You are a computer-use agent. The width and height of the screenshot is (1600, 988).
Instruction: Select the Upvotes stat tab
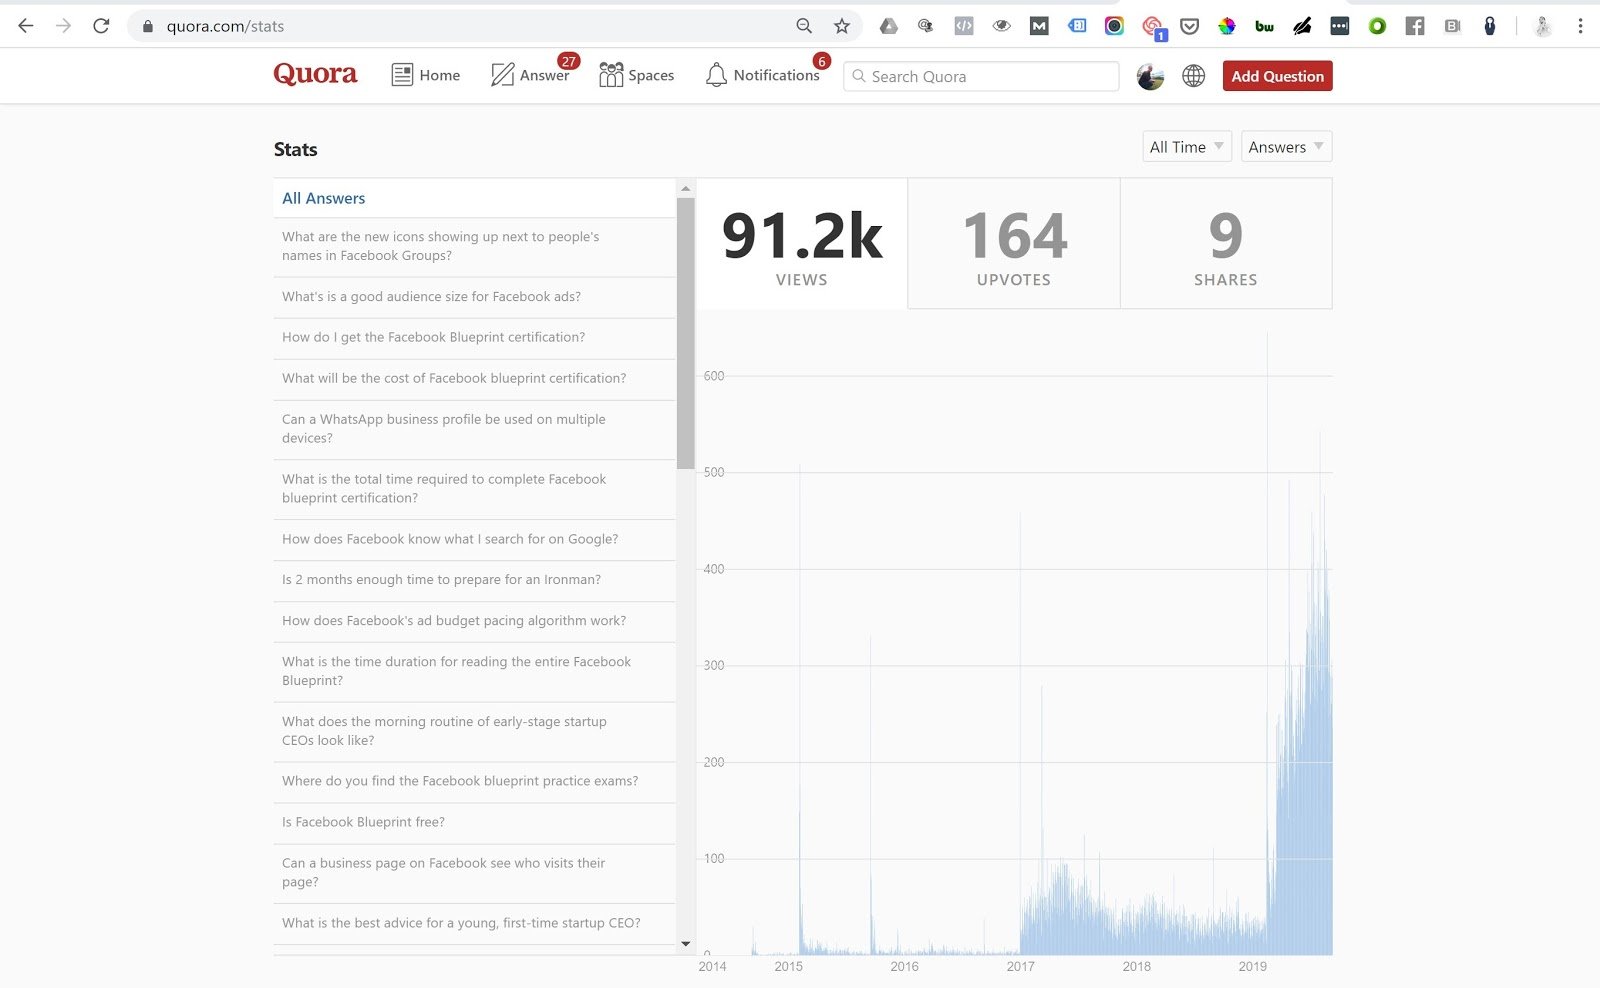1014,243
